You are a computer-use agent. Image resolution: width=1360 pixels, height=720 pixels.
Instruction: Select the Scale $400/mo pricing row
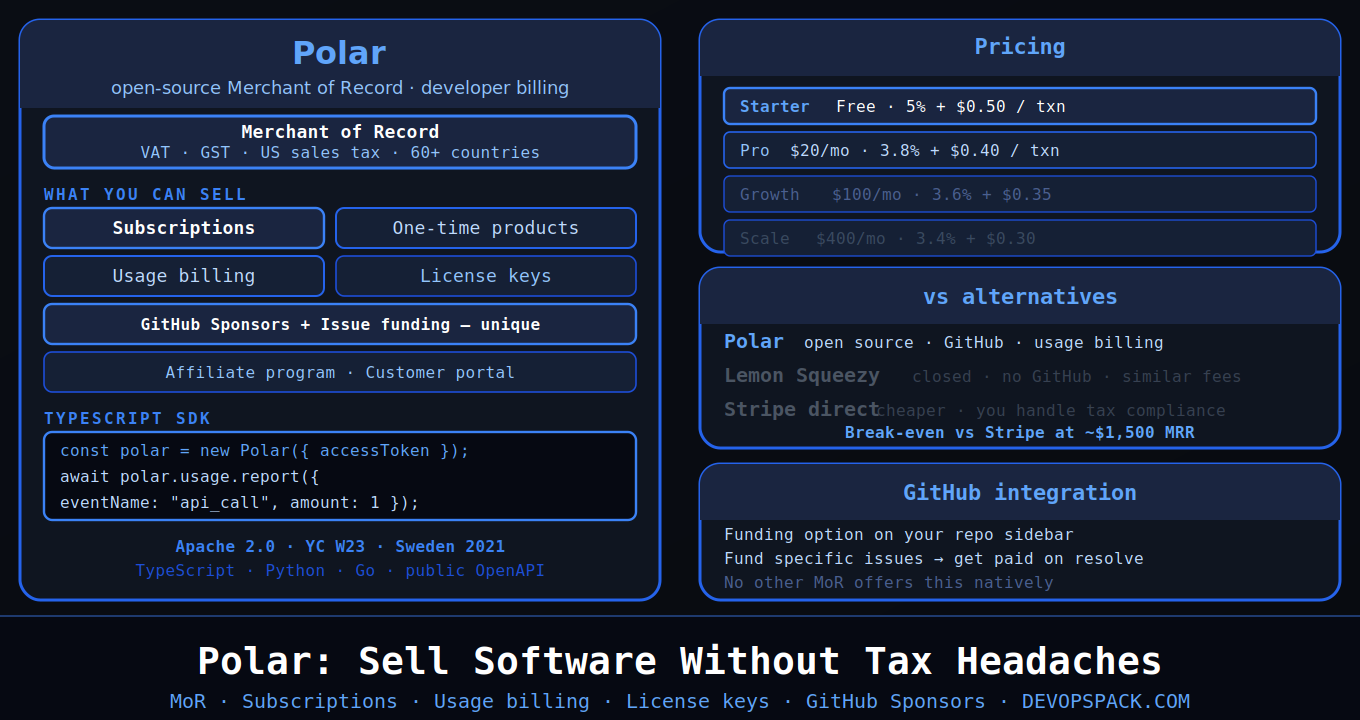tap(1020, 238)
